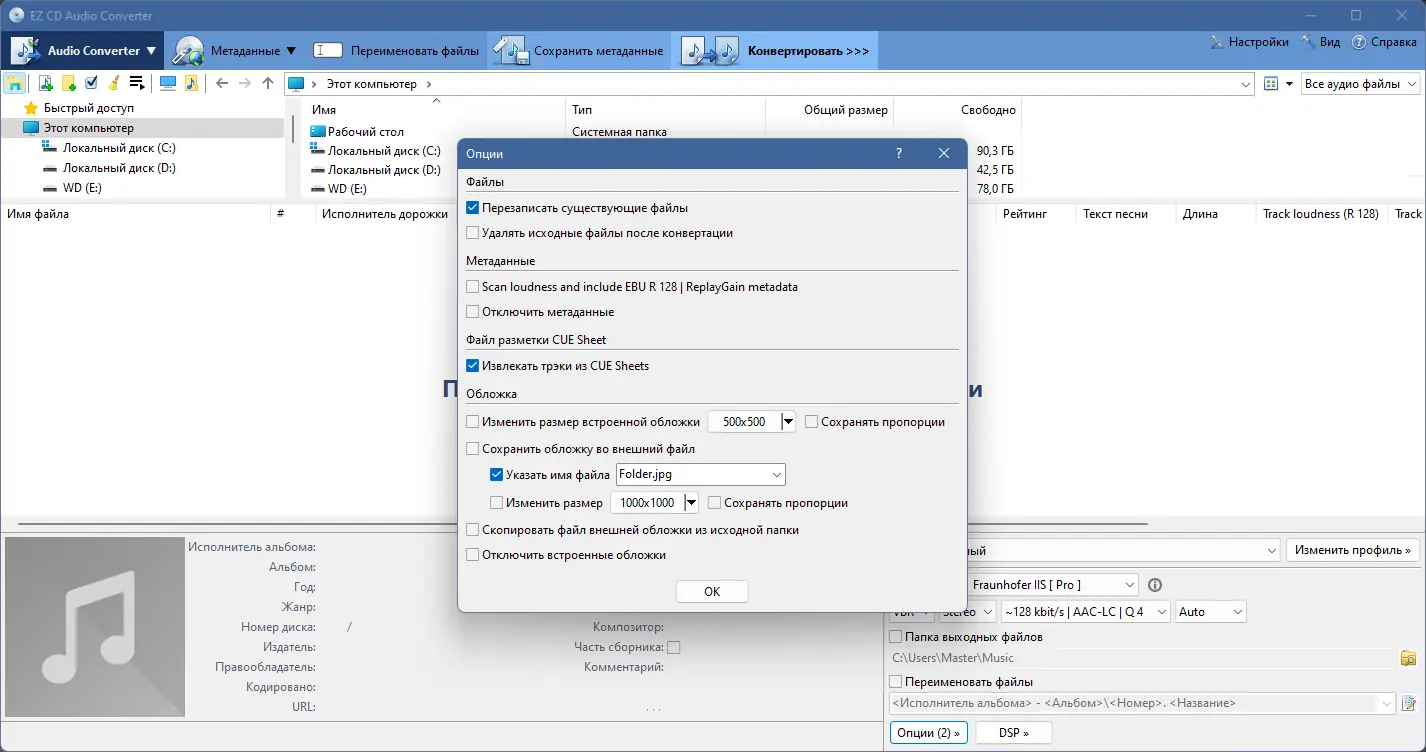Go up one folder level
The height and width of the screenshot is (752, 1426).
tap(268, 84)
